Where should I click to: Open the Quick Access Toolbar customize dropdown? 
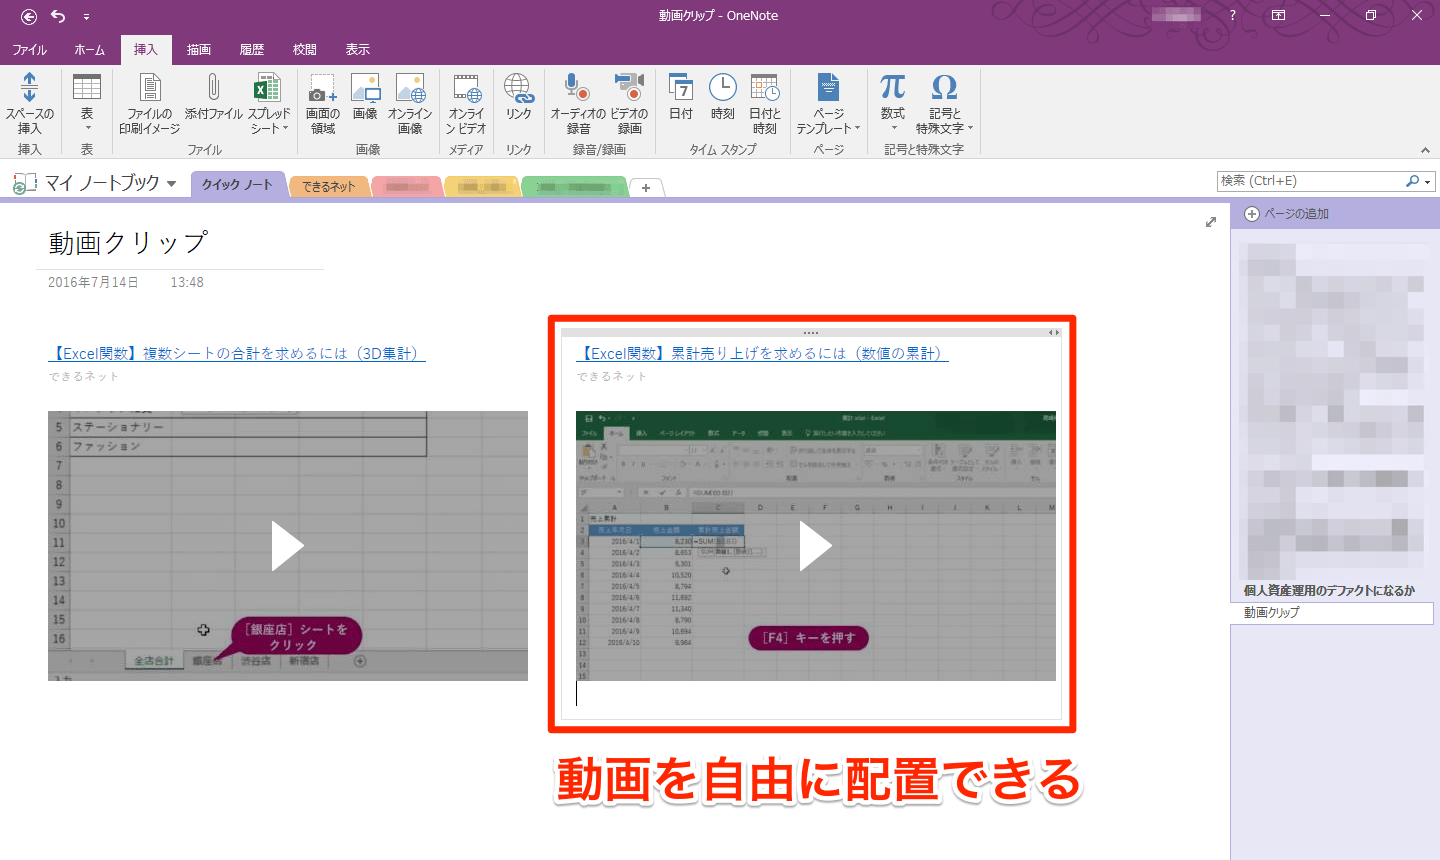point(86,16)
